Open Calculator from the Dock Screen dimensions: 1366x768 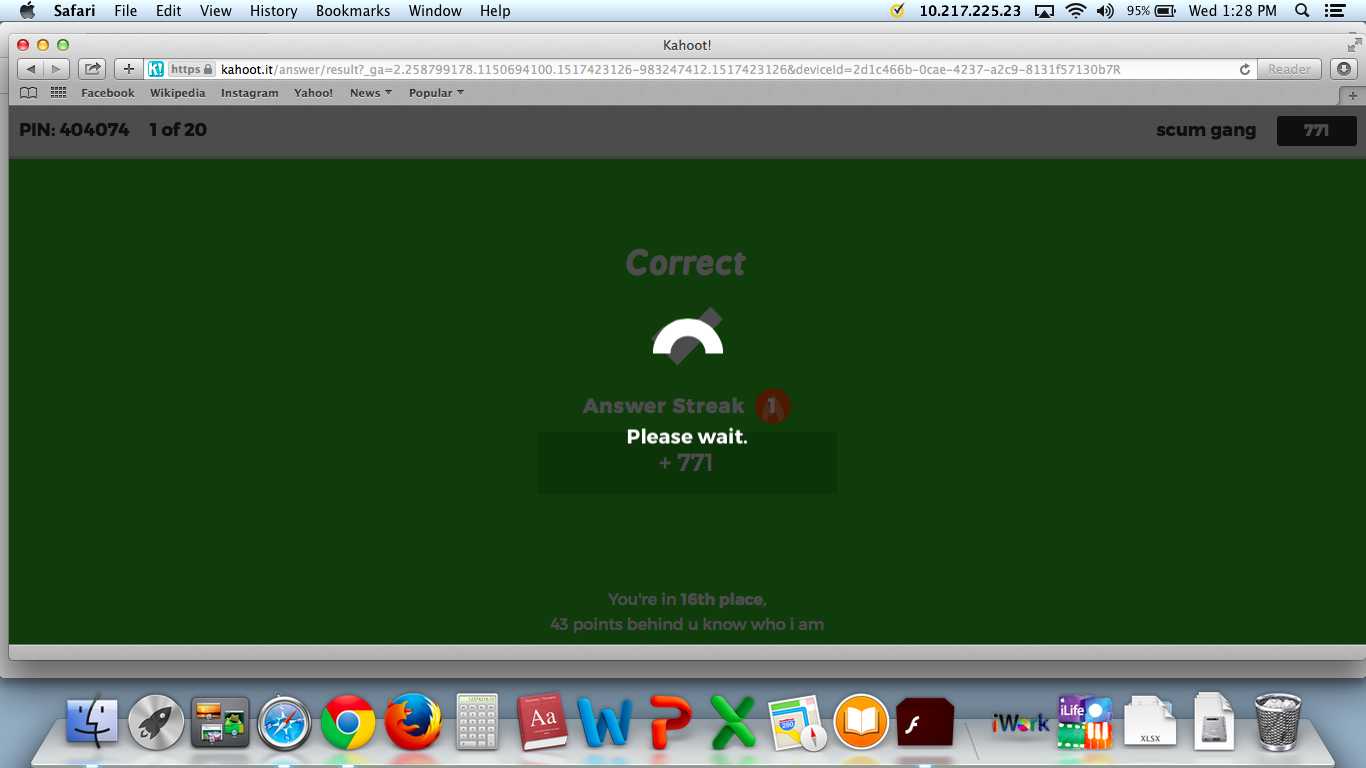pos(477,722)
